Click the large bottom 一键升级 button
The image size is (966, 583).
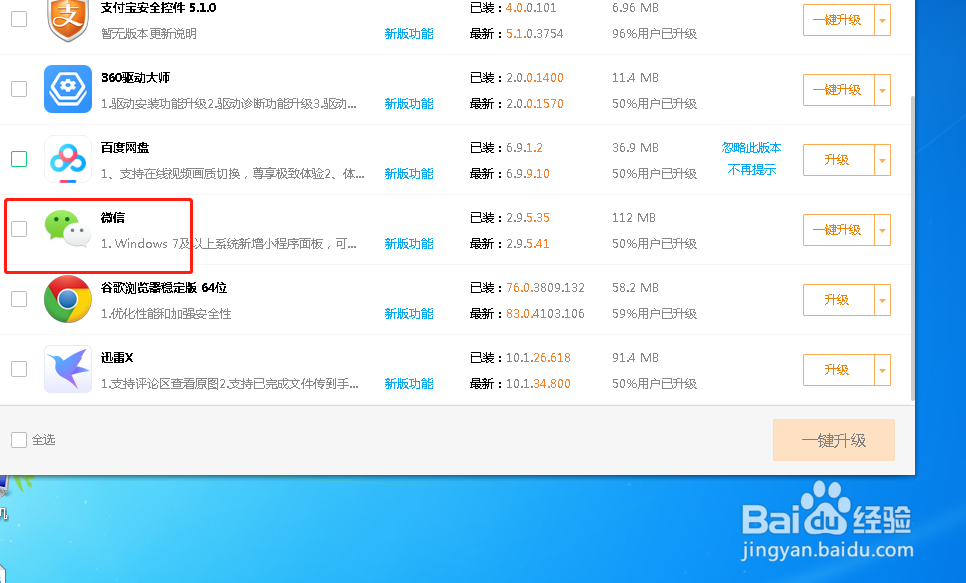tap(834, 440)
